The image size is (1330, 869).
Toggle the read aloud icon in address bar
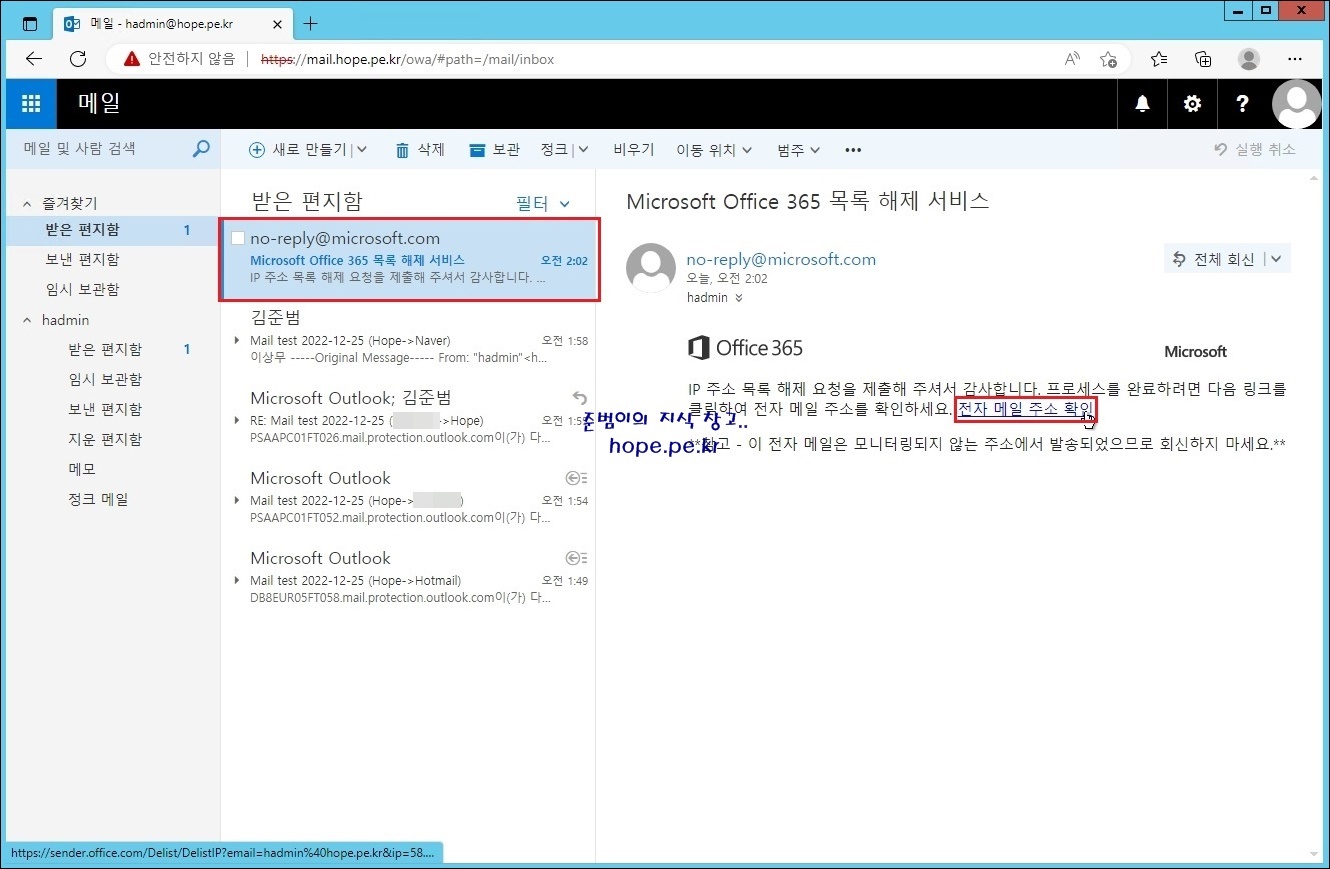[1072, 59]
